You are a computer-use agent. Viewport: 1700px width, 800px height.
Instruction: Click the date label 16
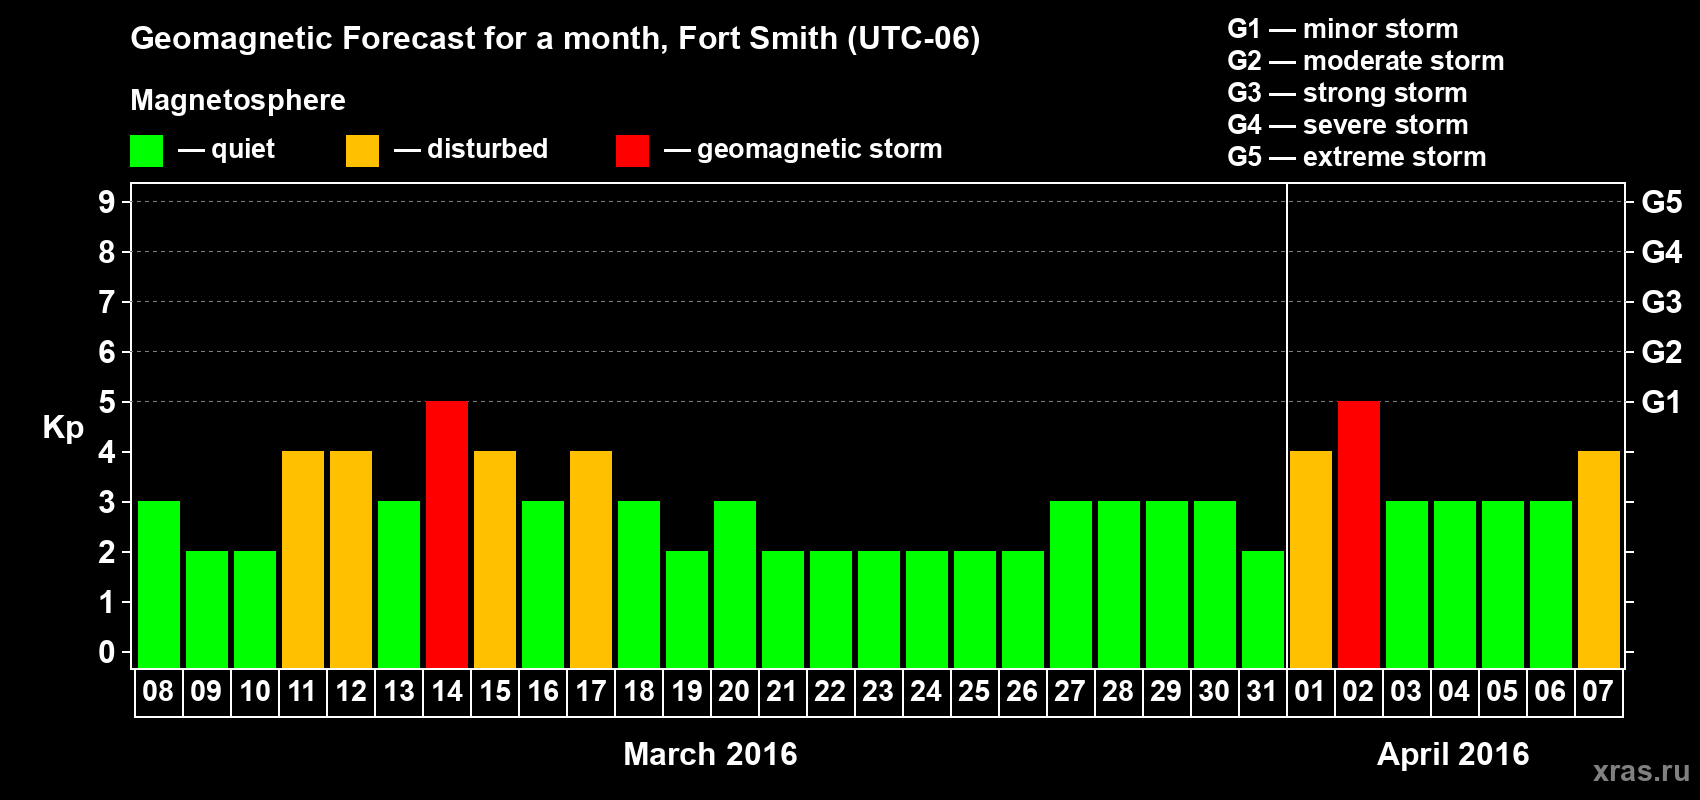[x=543, y=692]
